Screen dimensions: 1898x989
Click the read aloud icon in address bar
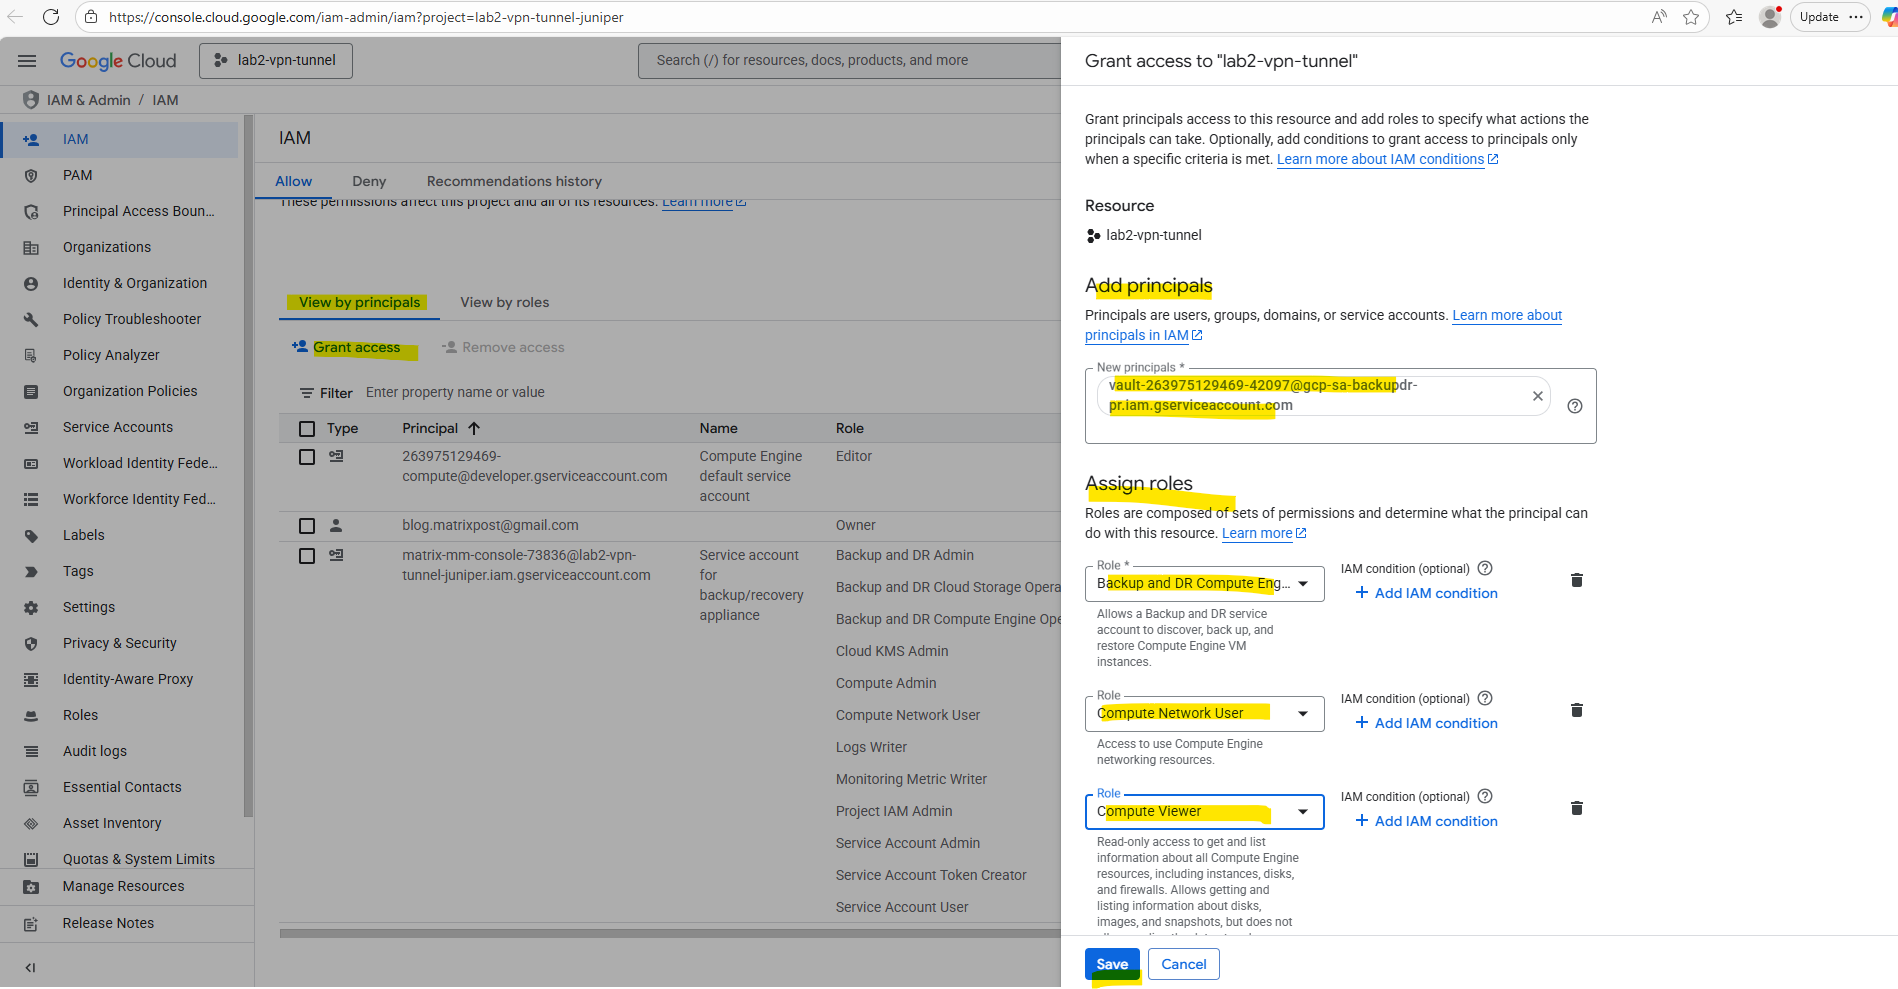(x=1659, y=17)
